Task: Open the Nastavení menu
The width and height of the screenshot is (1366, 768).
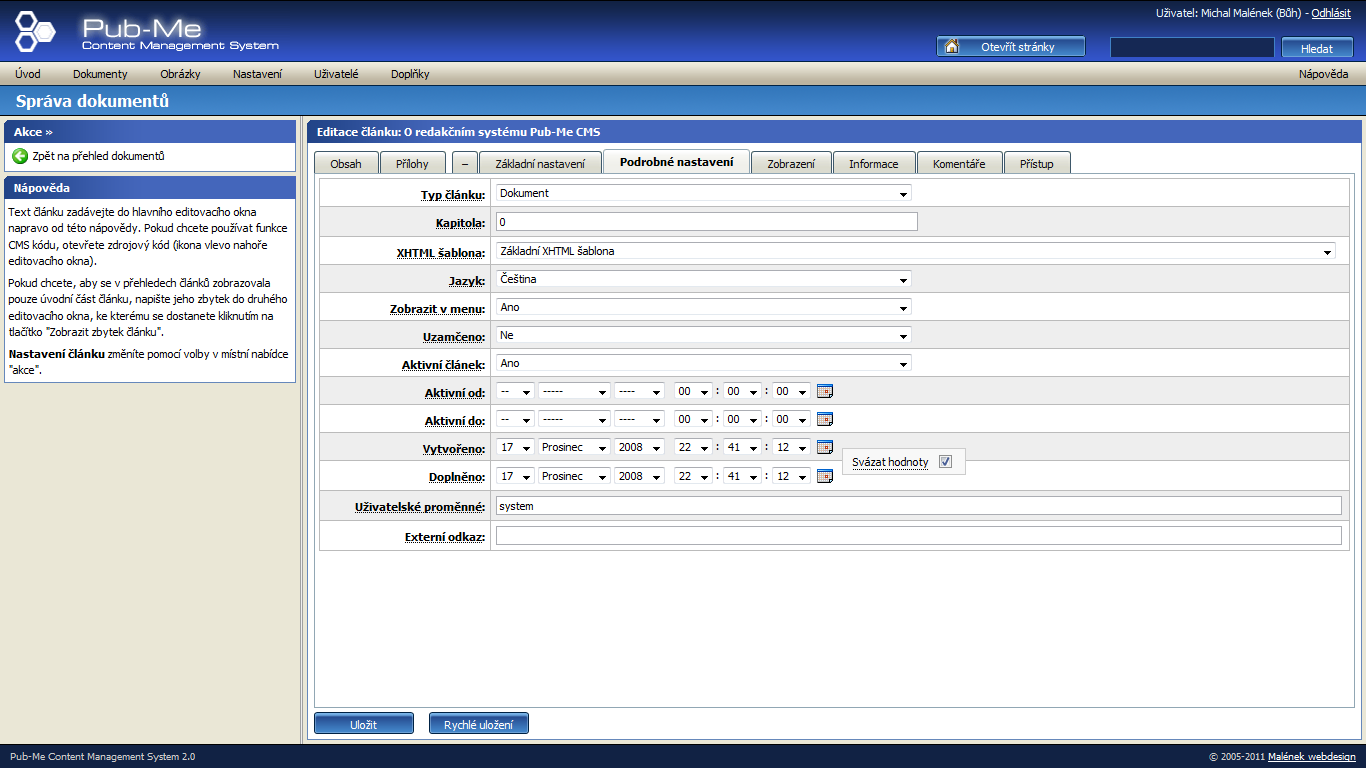Action: [x=257, y=74]
